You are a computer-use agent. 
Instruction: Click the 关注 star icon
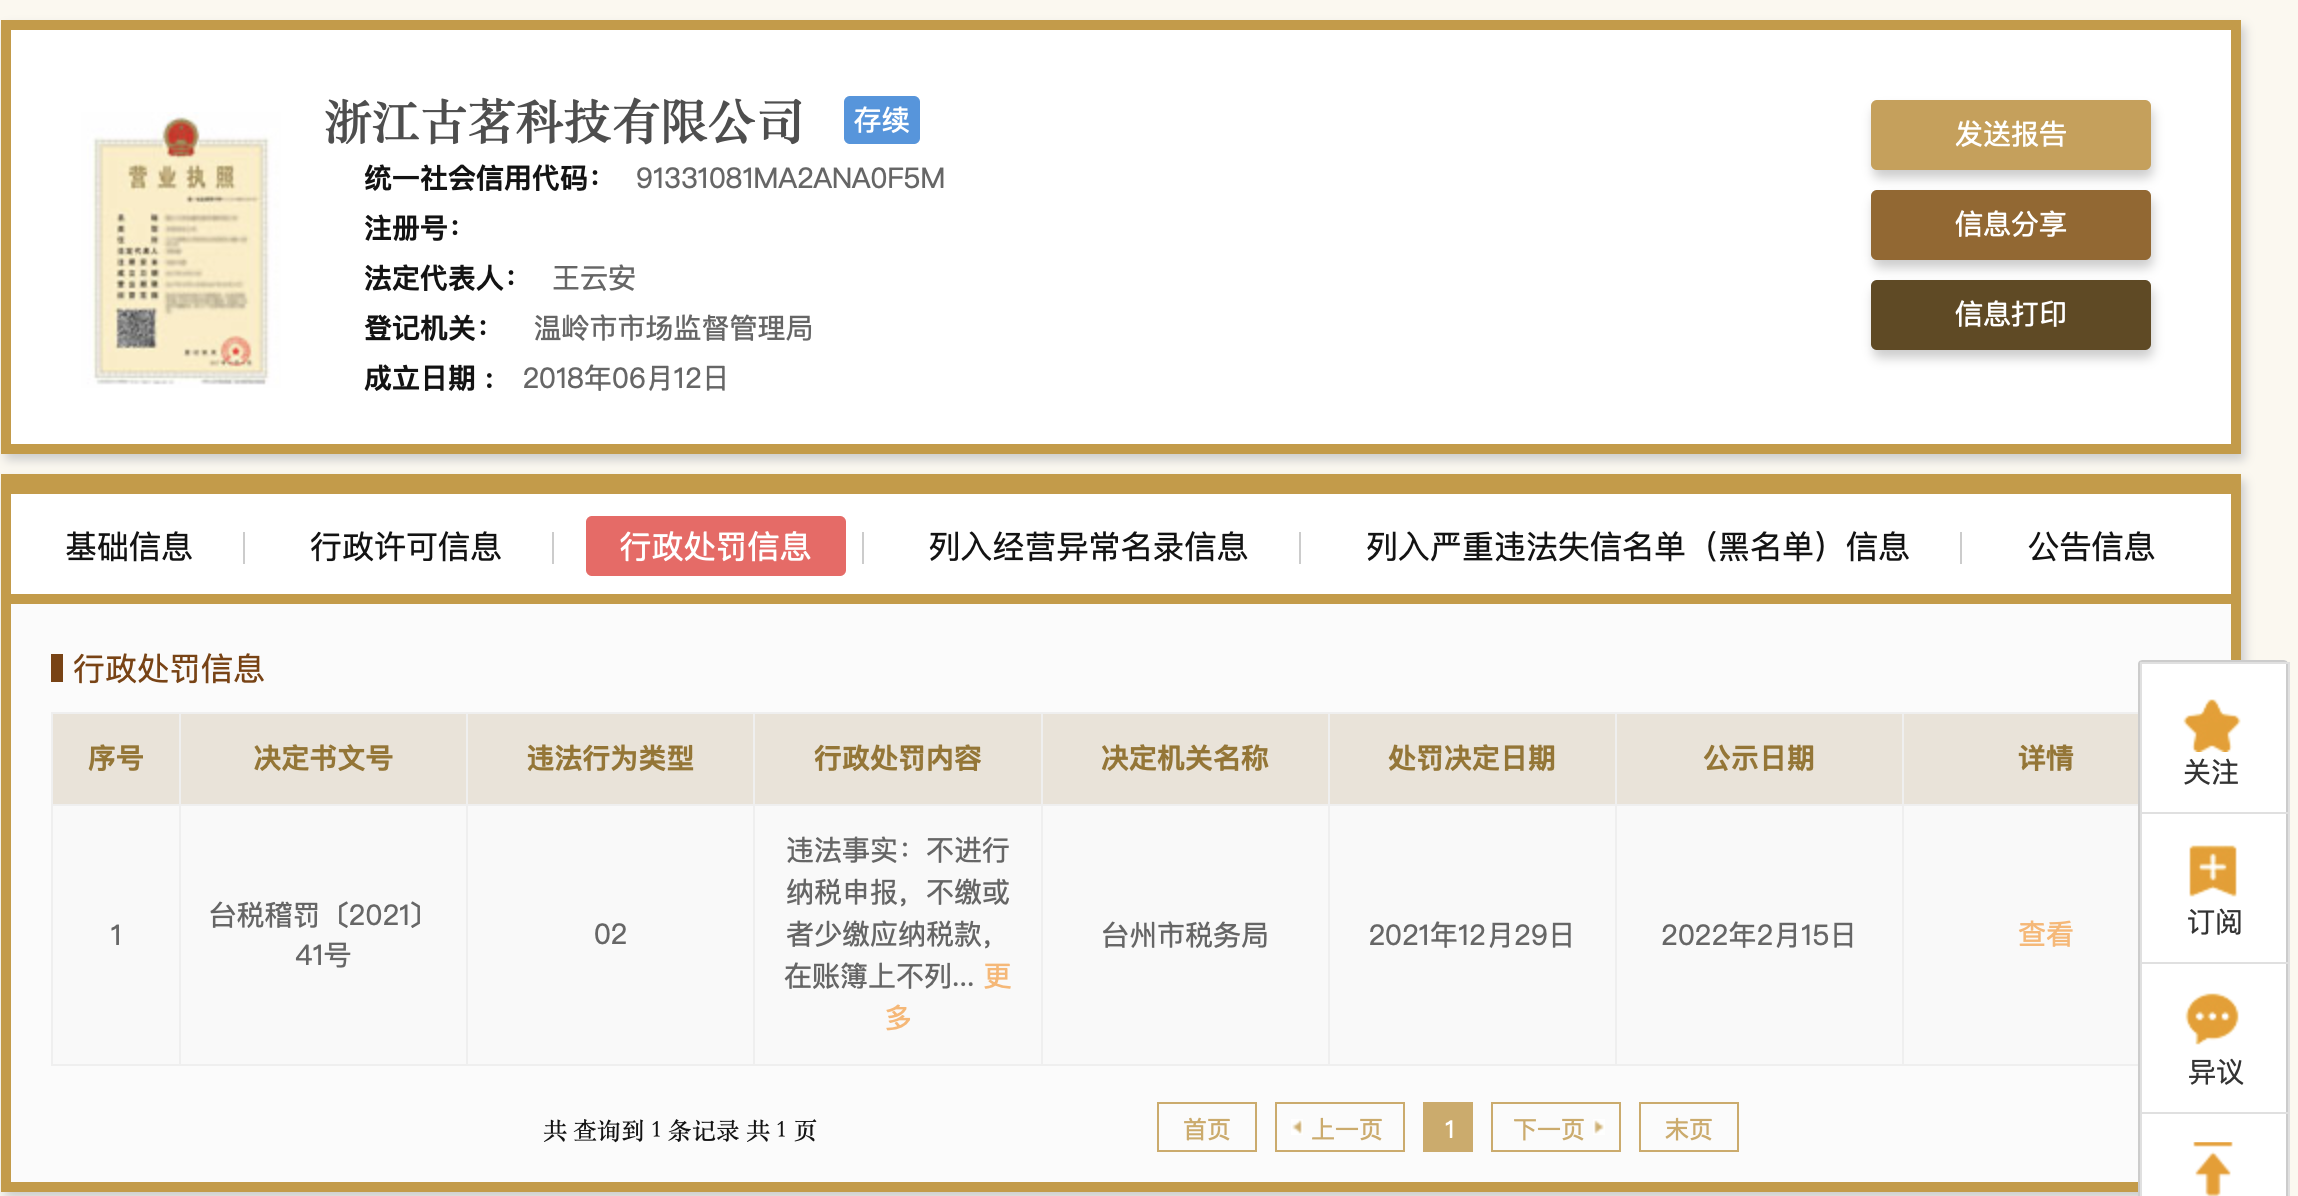(x=2211, y=725)
